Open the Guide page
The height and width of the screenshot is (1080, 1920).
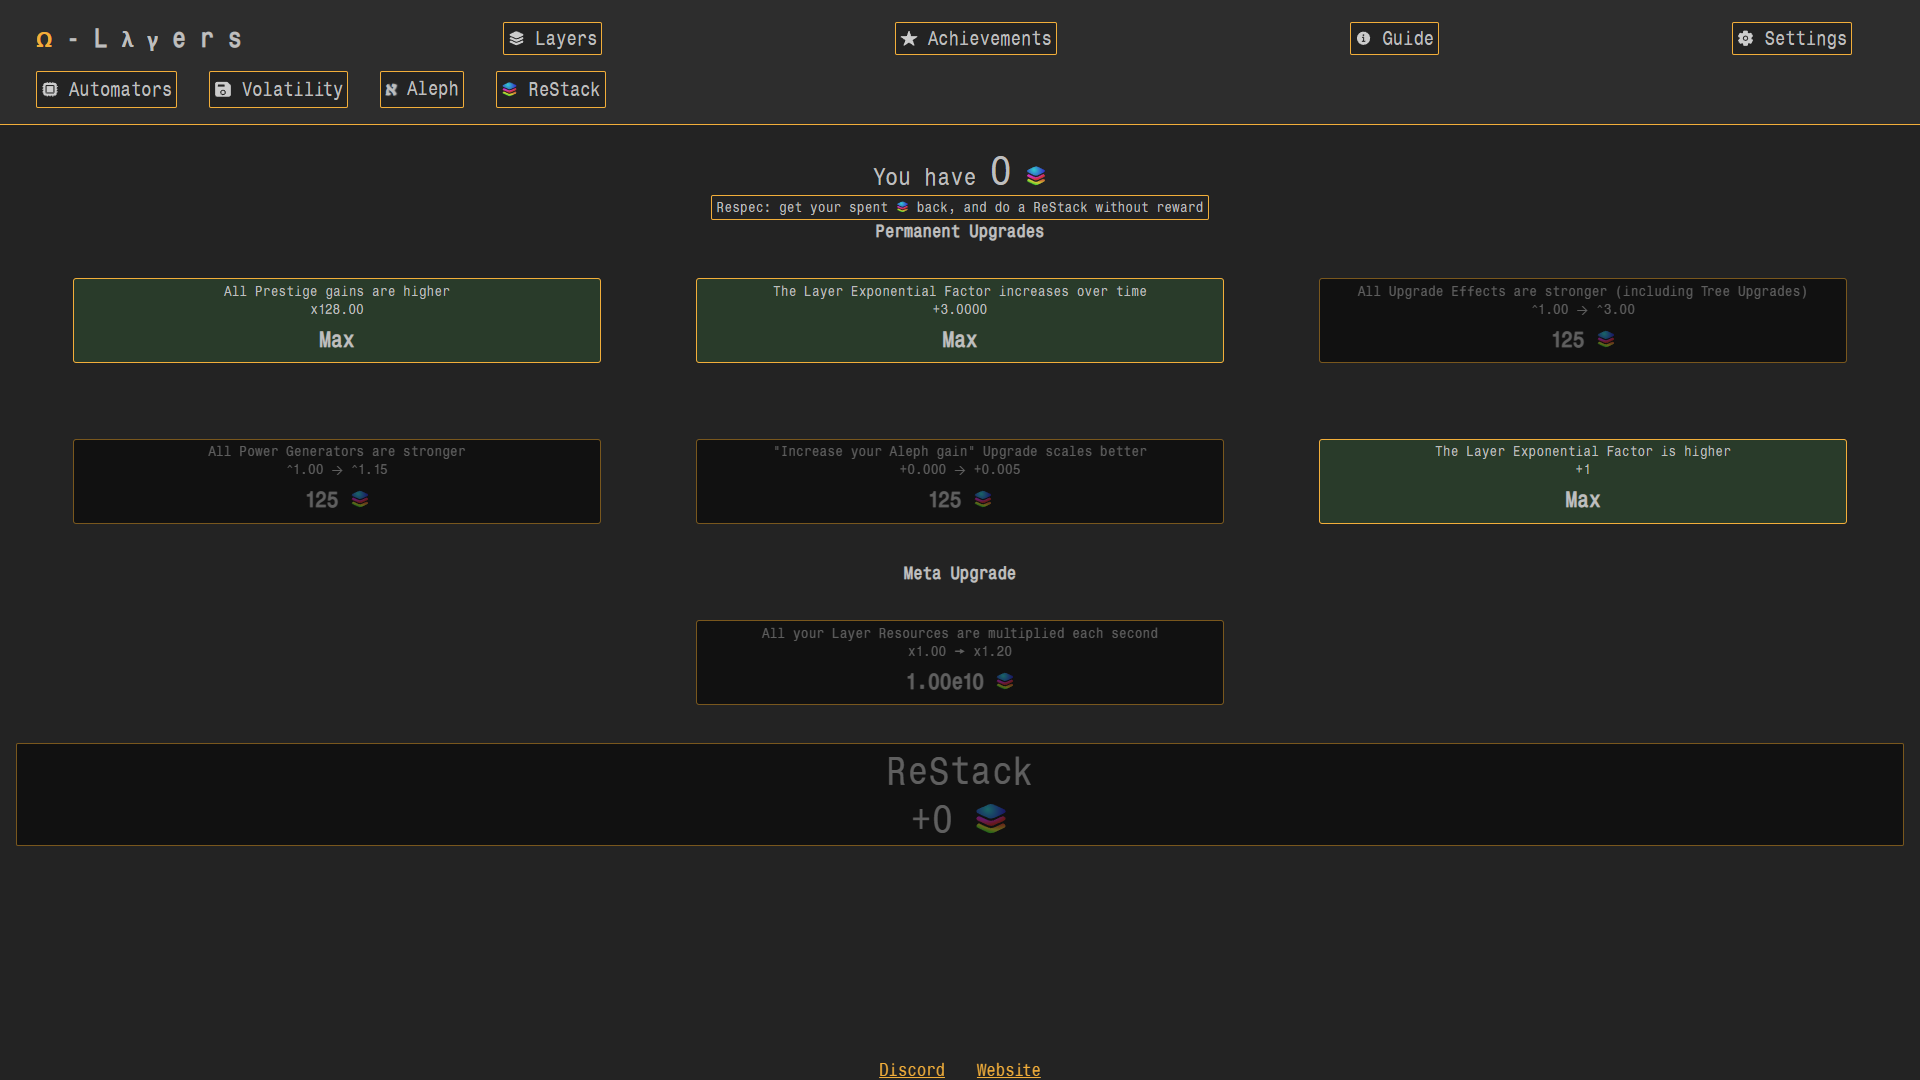coord(1394,39)
